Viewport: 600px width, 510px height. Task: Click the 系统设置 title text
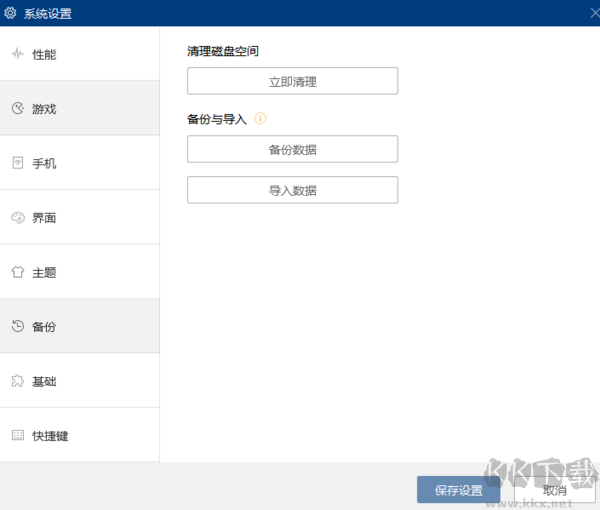pos(48,13)
